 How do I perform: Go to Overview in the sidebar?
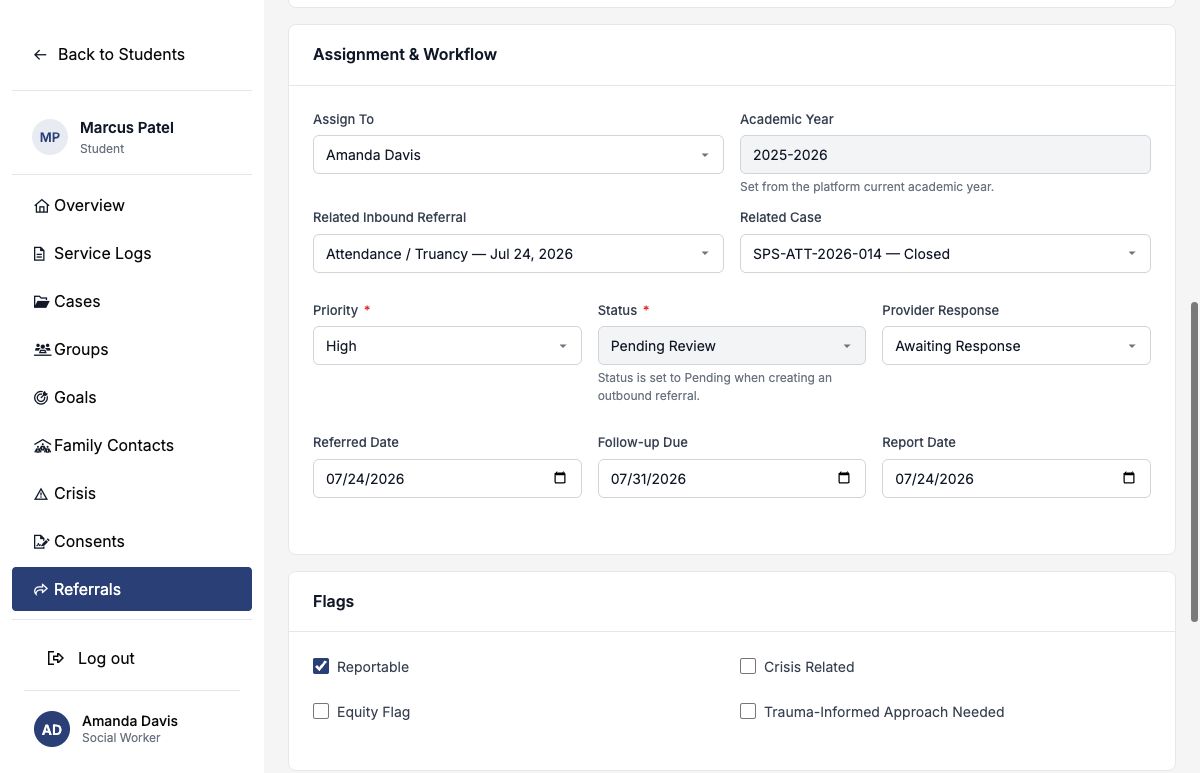132,206
